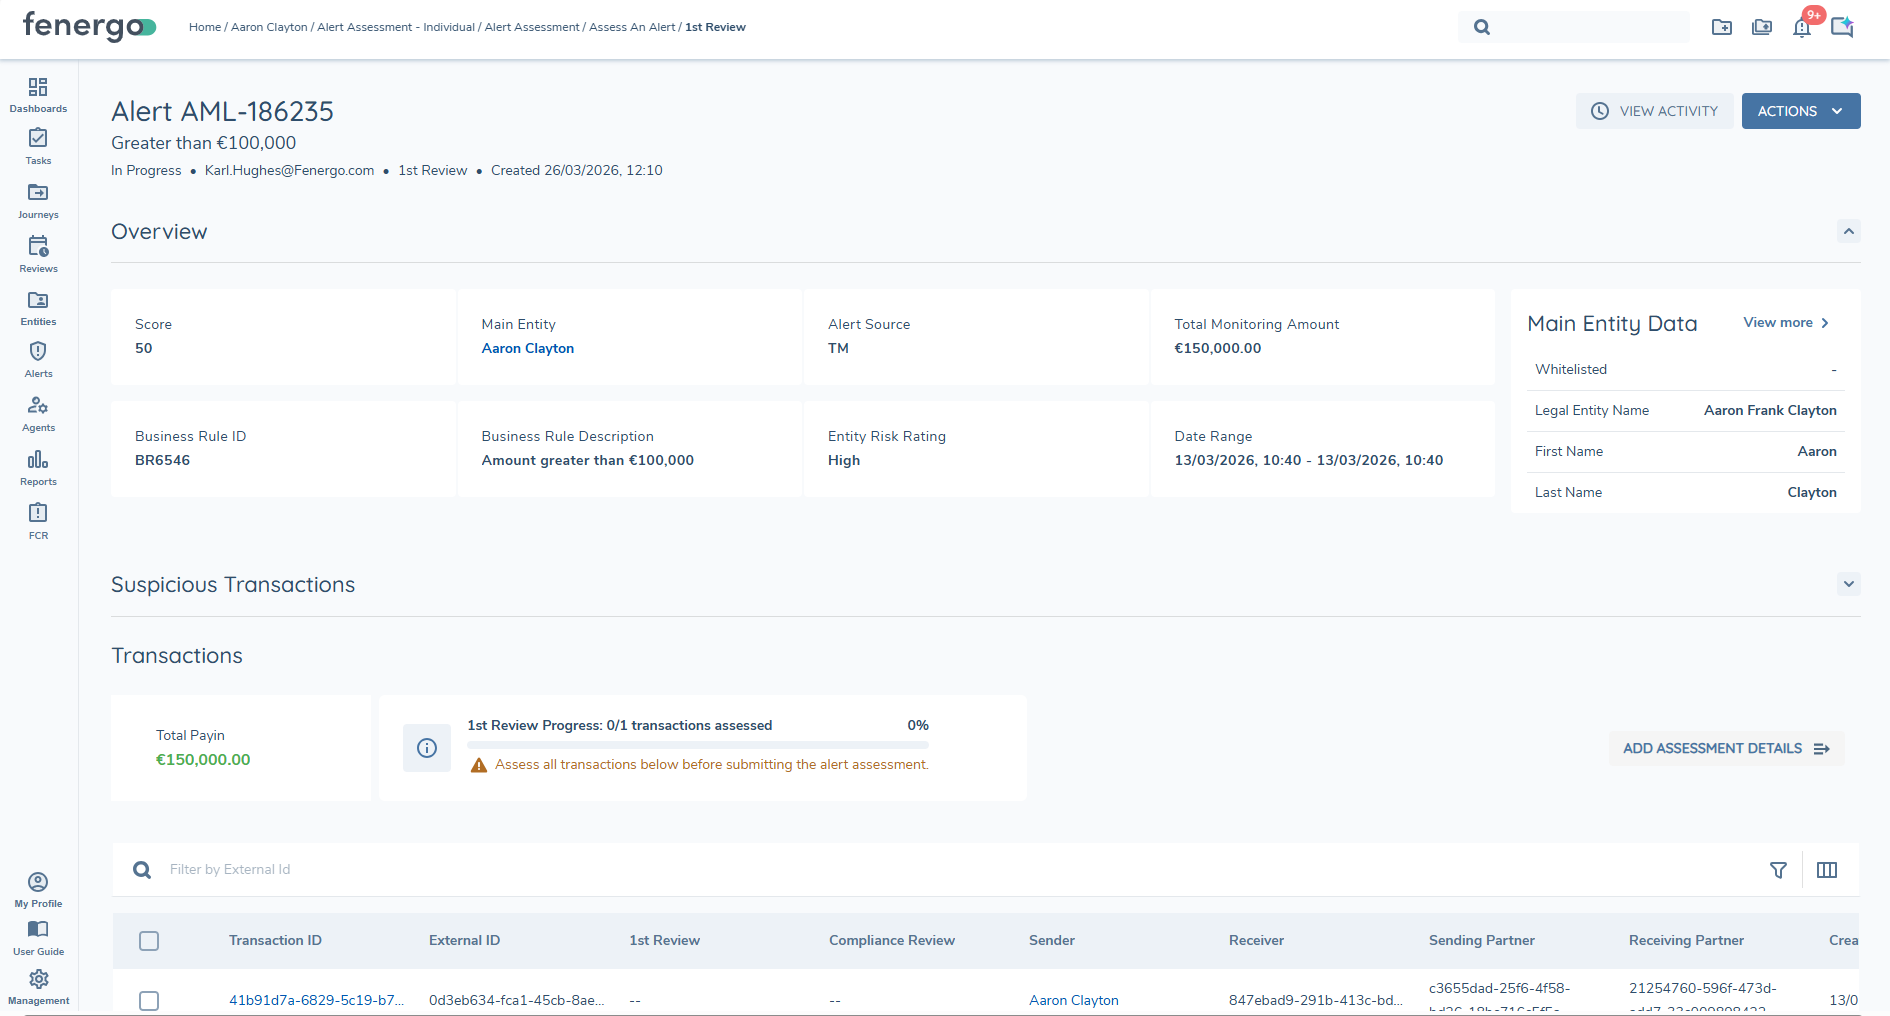Tick the select-all transactions header checkbox
Screen dimensions: 1890x1016
149,941
